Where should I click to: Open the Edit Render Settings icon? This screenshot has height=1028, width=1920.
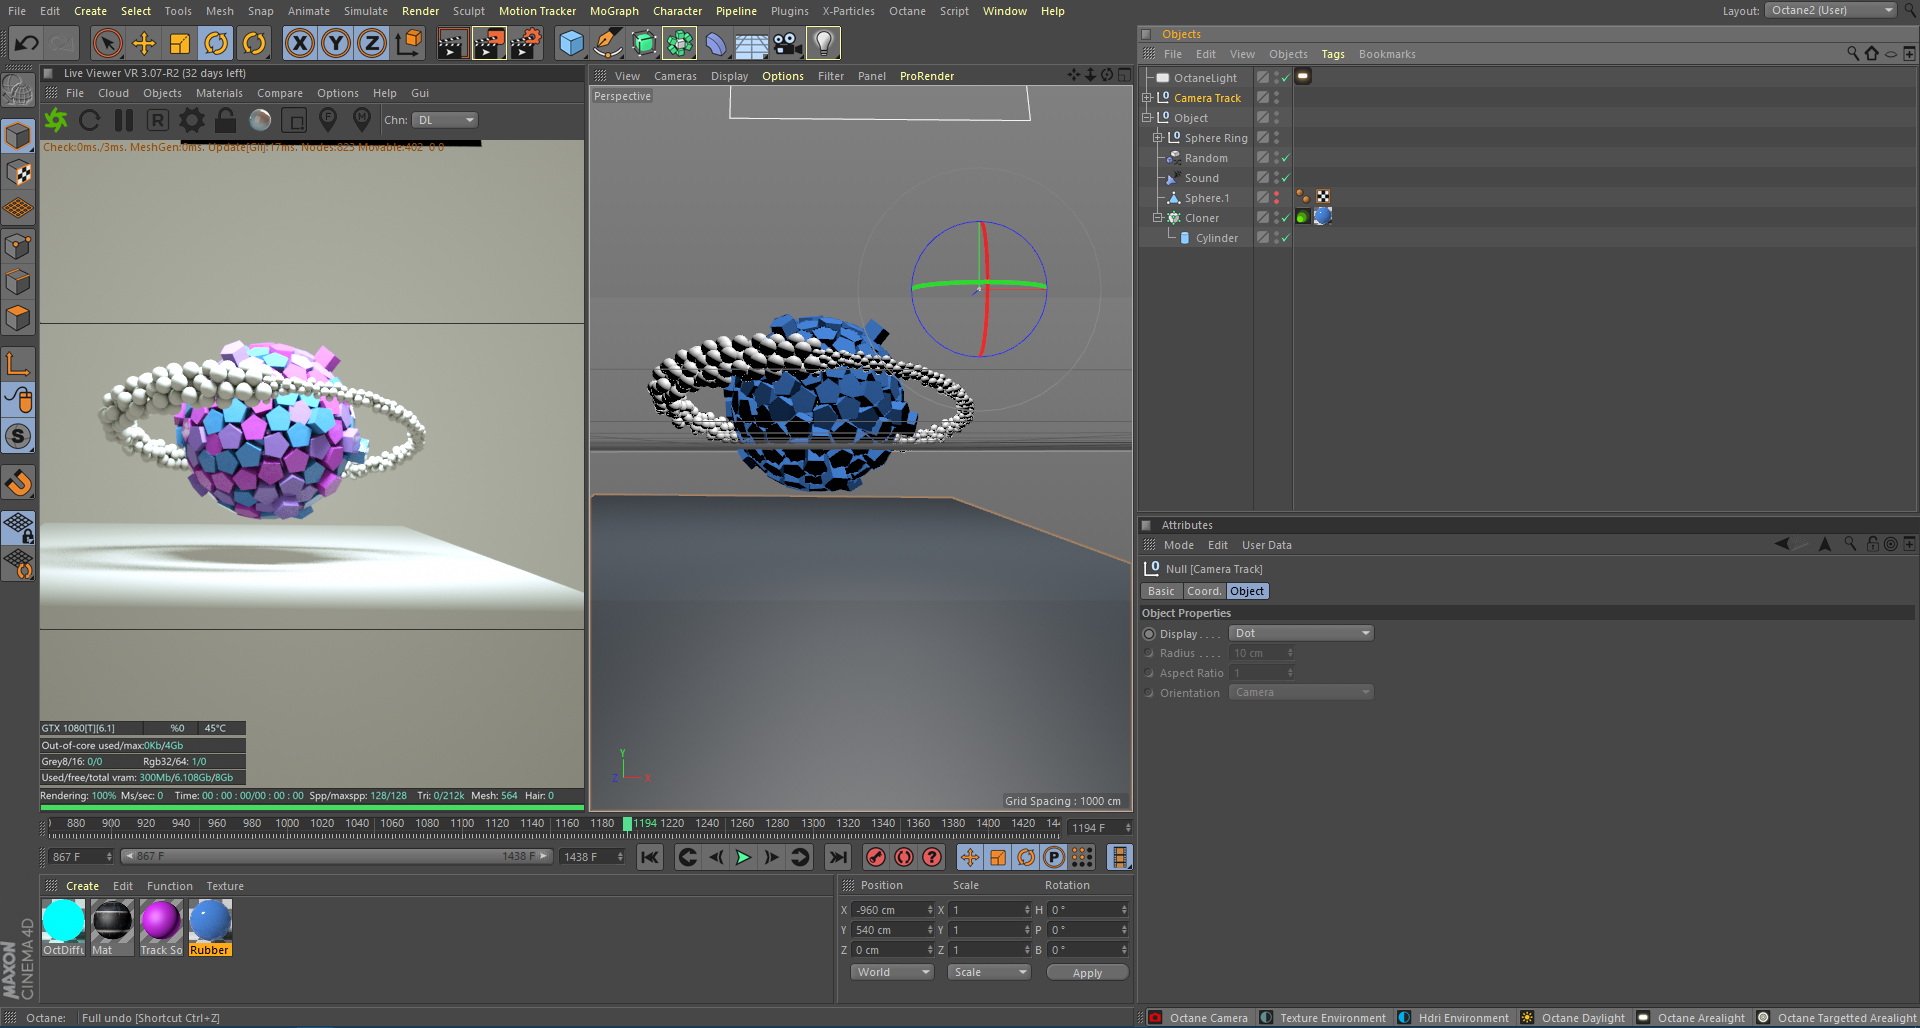click(x=526, y=43)
